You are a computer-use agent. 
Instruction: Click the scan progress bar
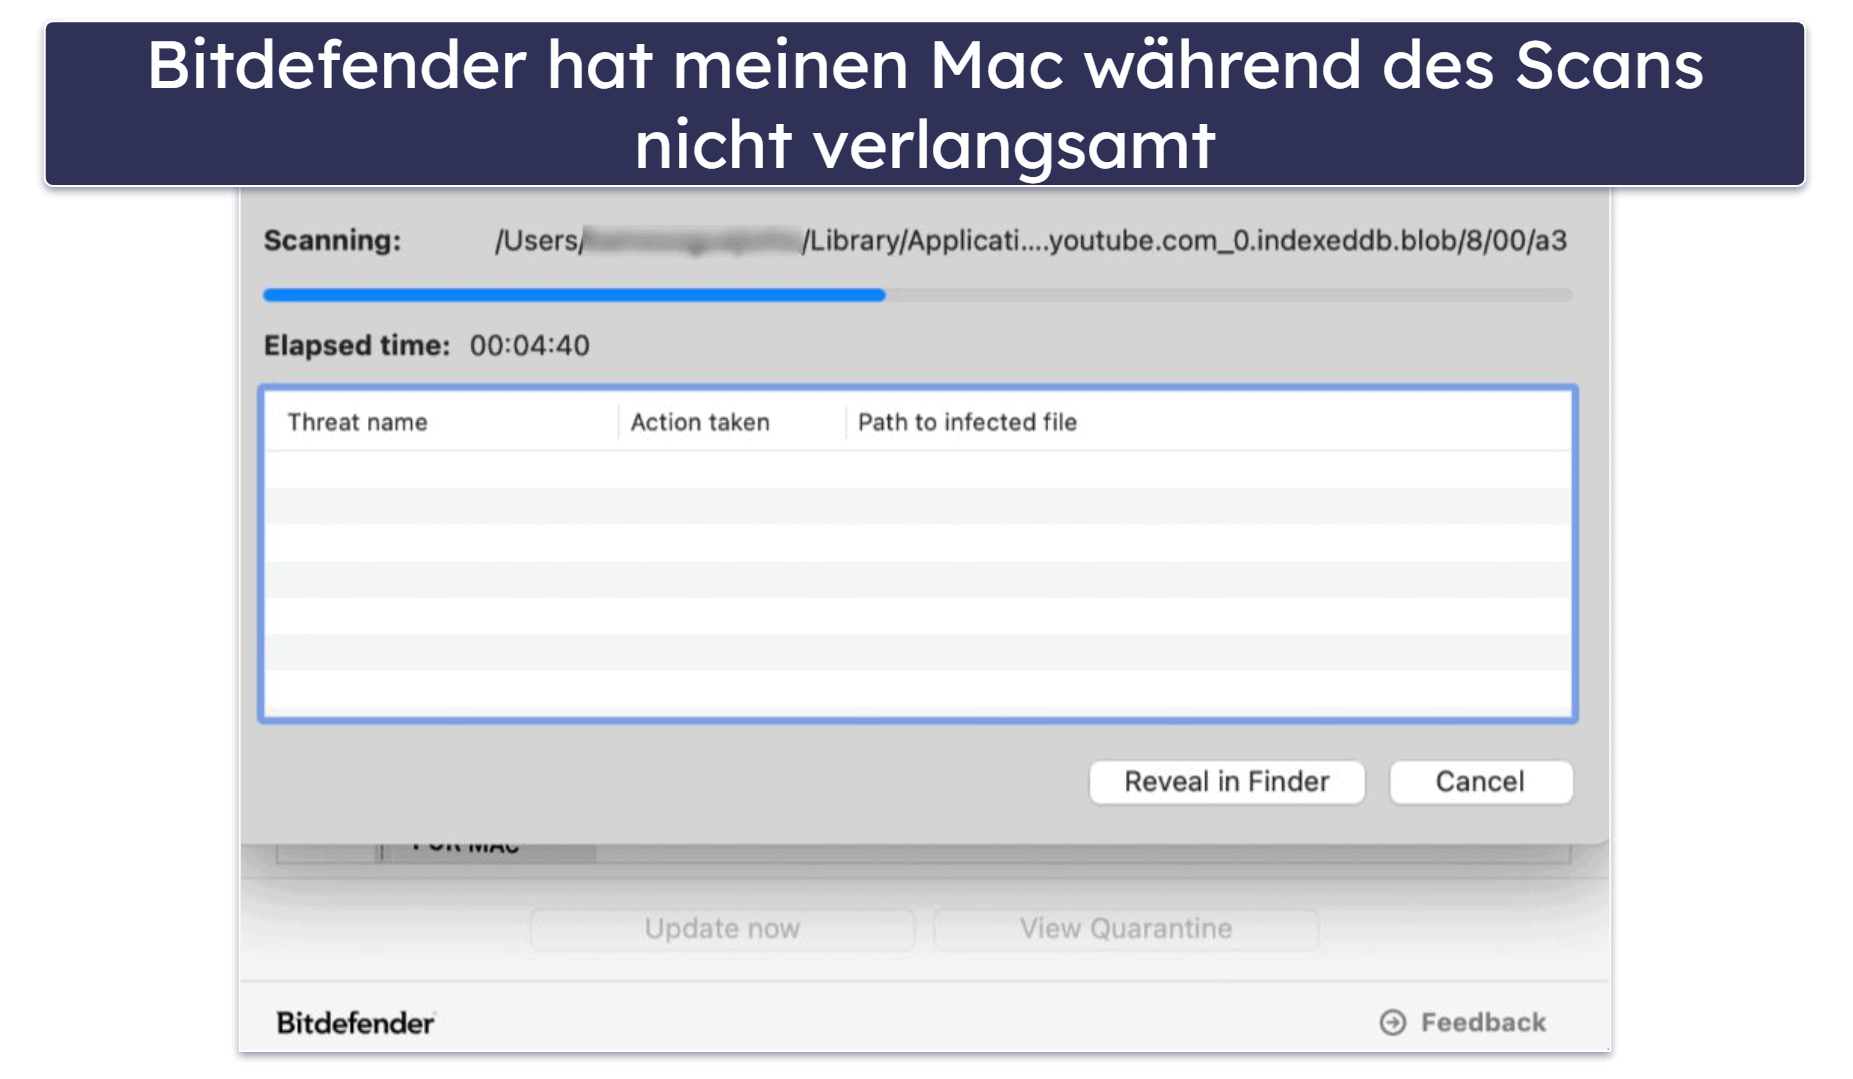coord(917,295)
